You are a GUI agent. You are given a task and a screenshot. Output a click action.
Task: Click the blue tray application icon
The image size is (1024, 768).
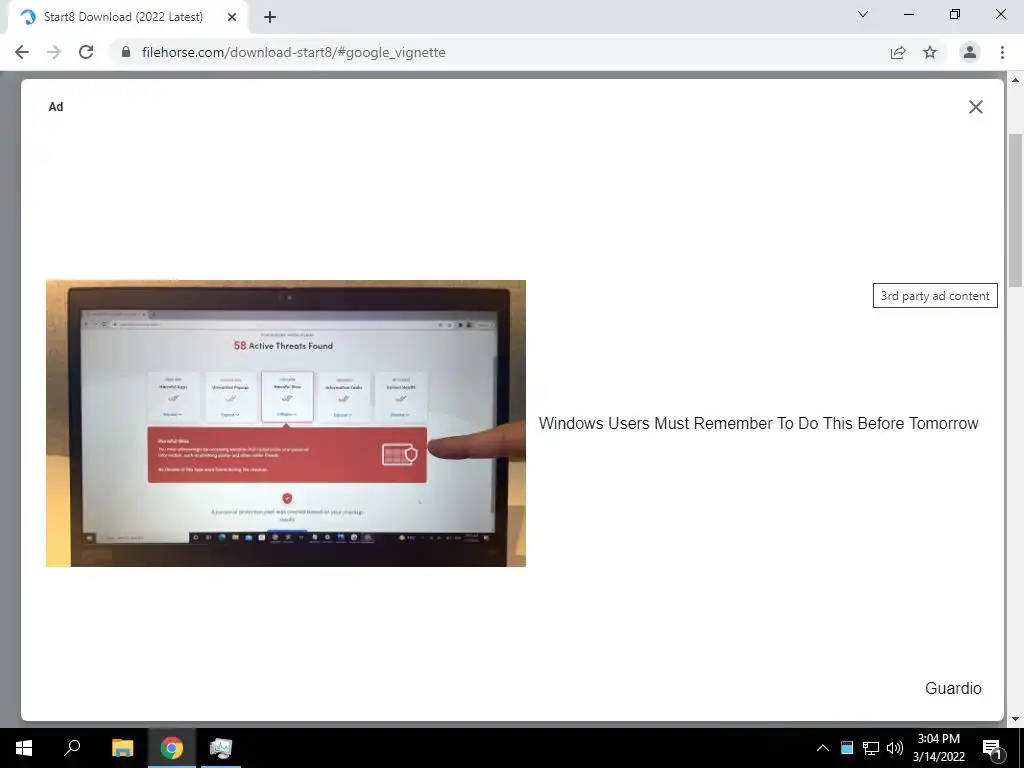point(847,748)
